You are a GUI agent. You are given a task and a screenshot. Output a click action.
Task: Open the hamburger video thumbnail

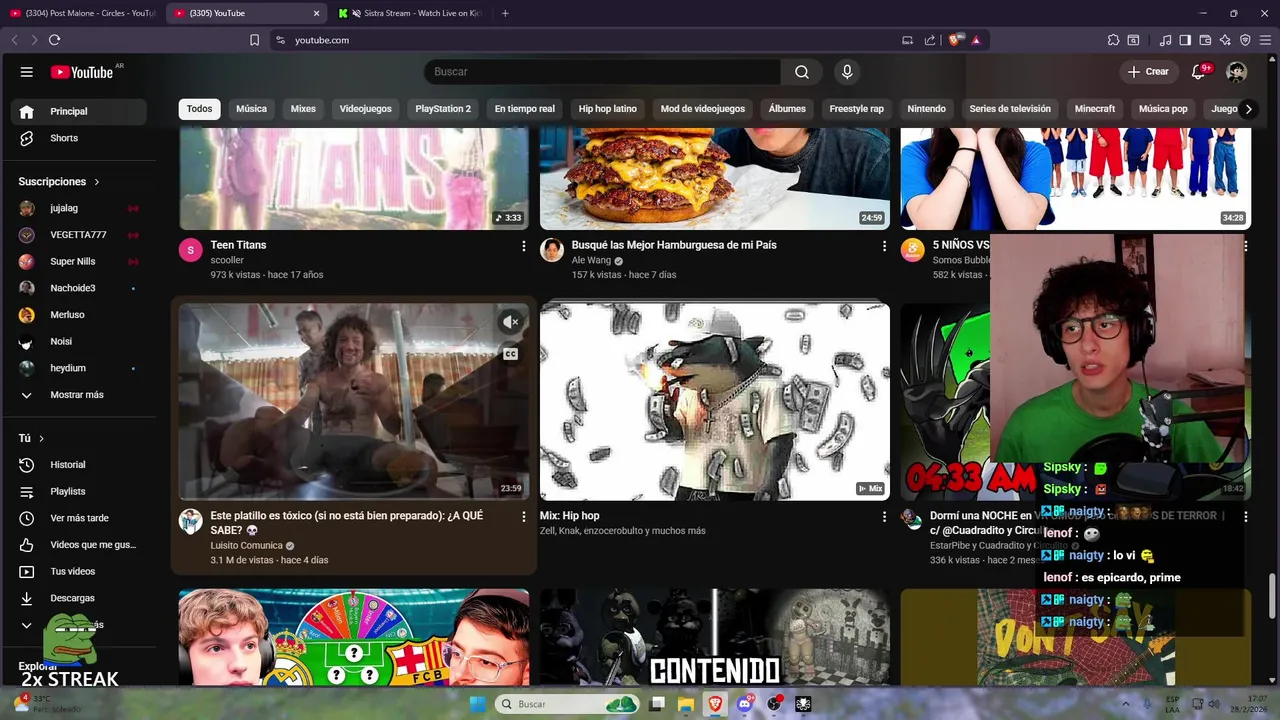pyautogui.click(x=715, y=179)
